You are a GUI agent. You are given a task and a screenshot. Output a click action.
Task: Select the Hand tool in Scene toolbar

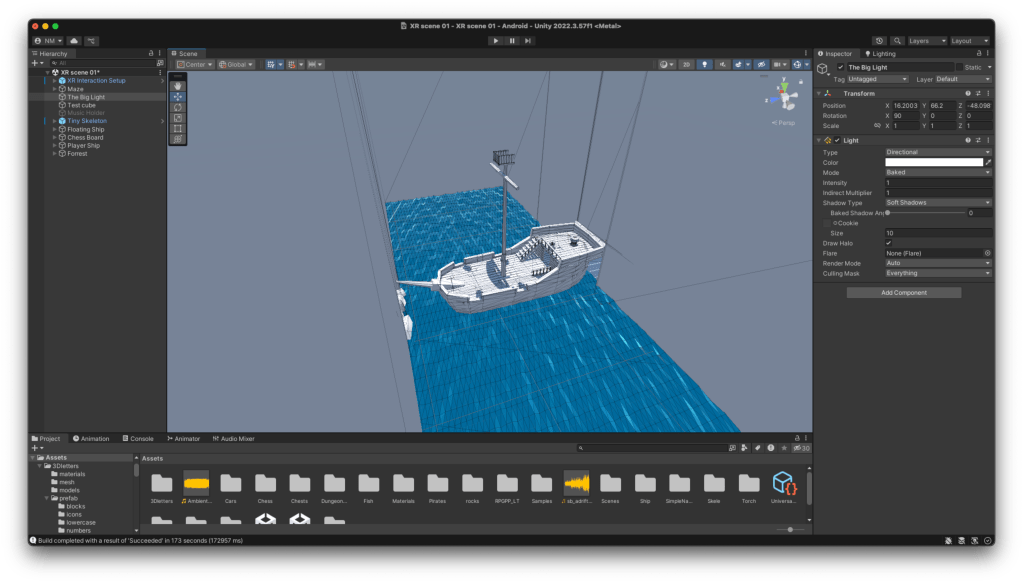pyautogui.click(x=177, y=85)
